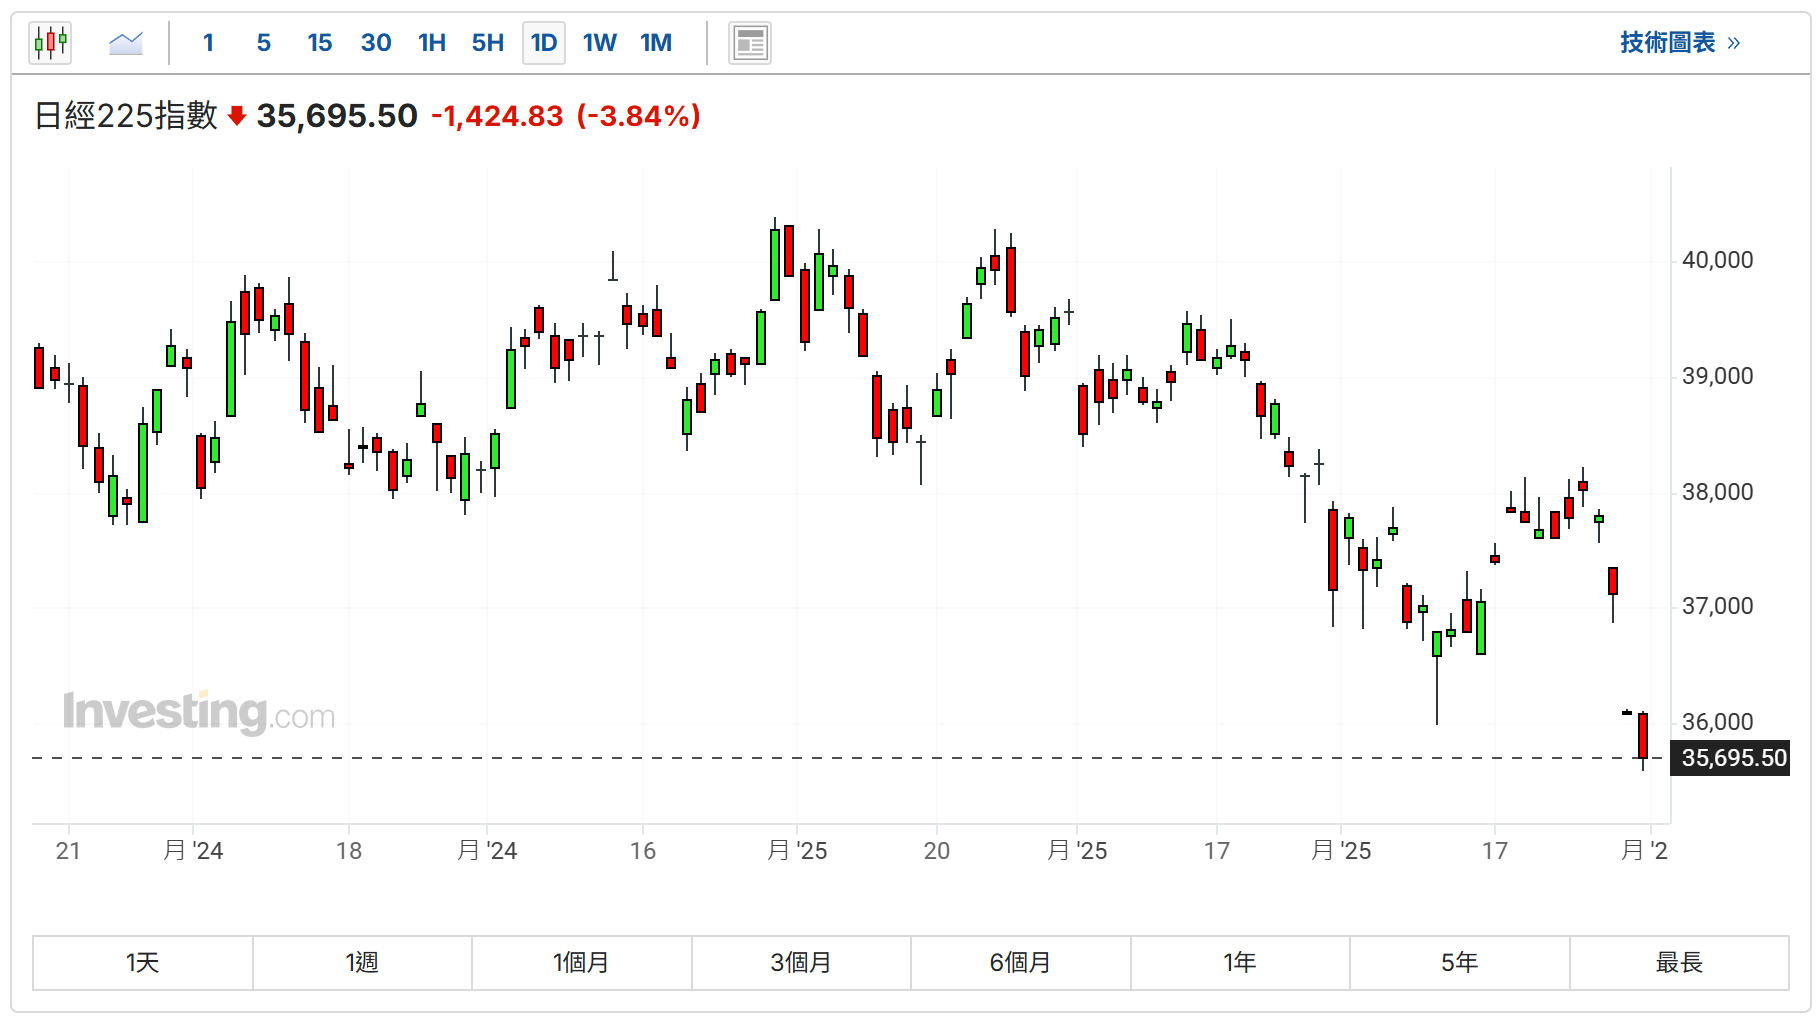Image resolution: width=1819 pixels, height=1021 pixels.
Task: Select the 1H interval
Action: 432,43
